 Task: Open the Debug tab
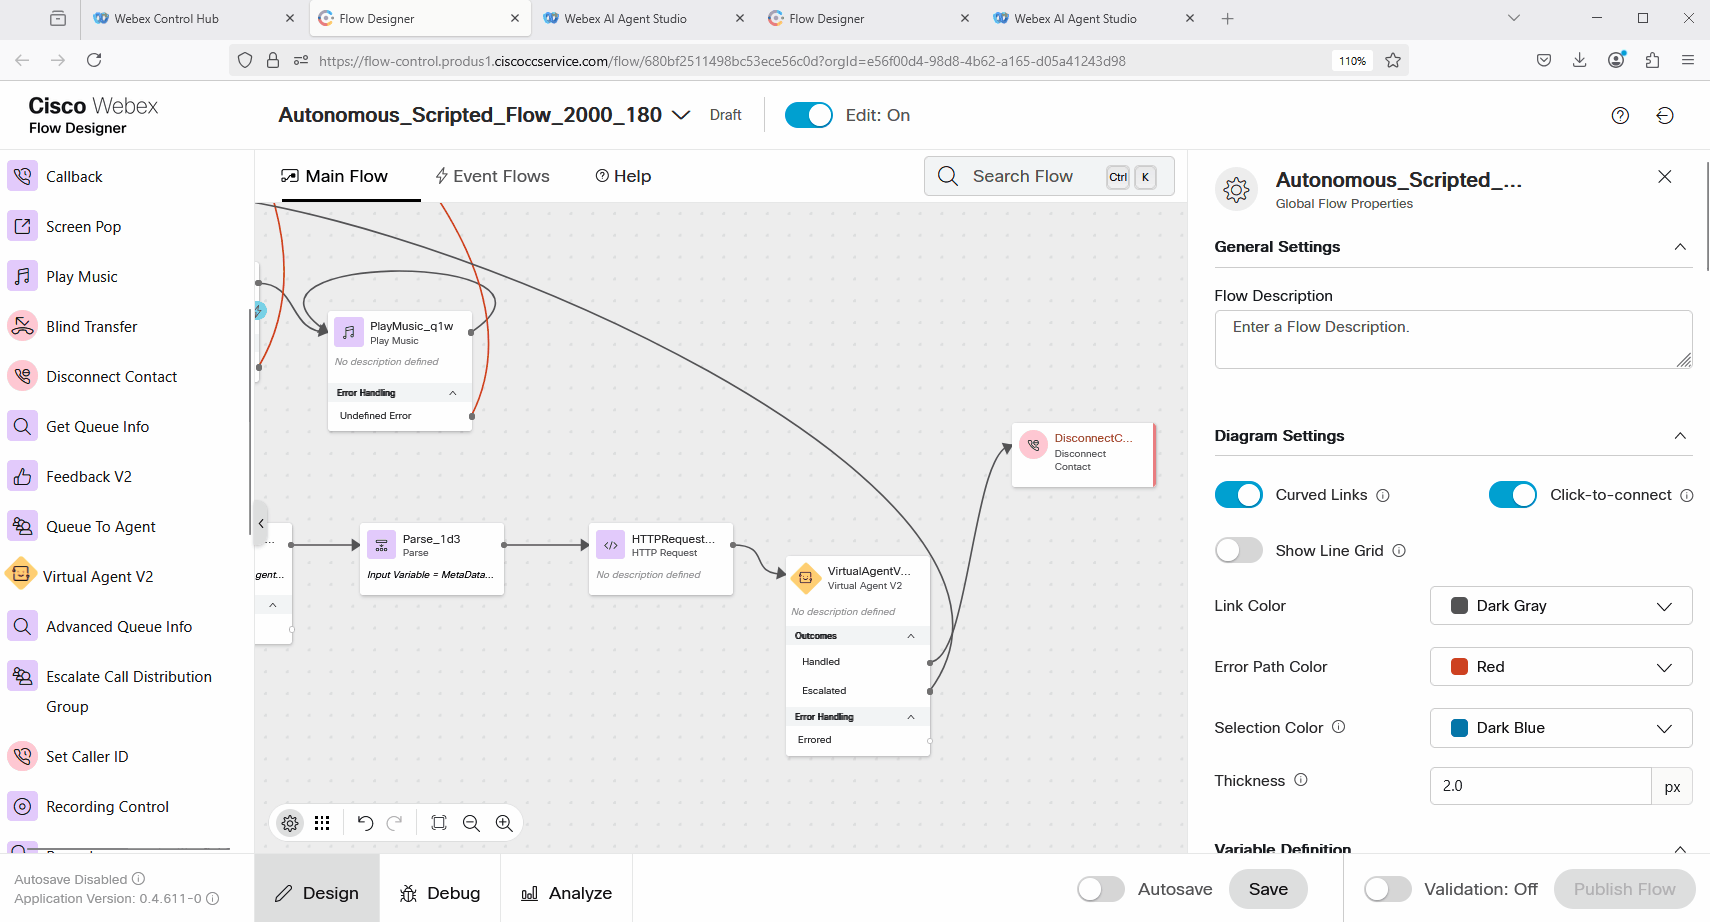click(x=440, y=893)
